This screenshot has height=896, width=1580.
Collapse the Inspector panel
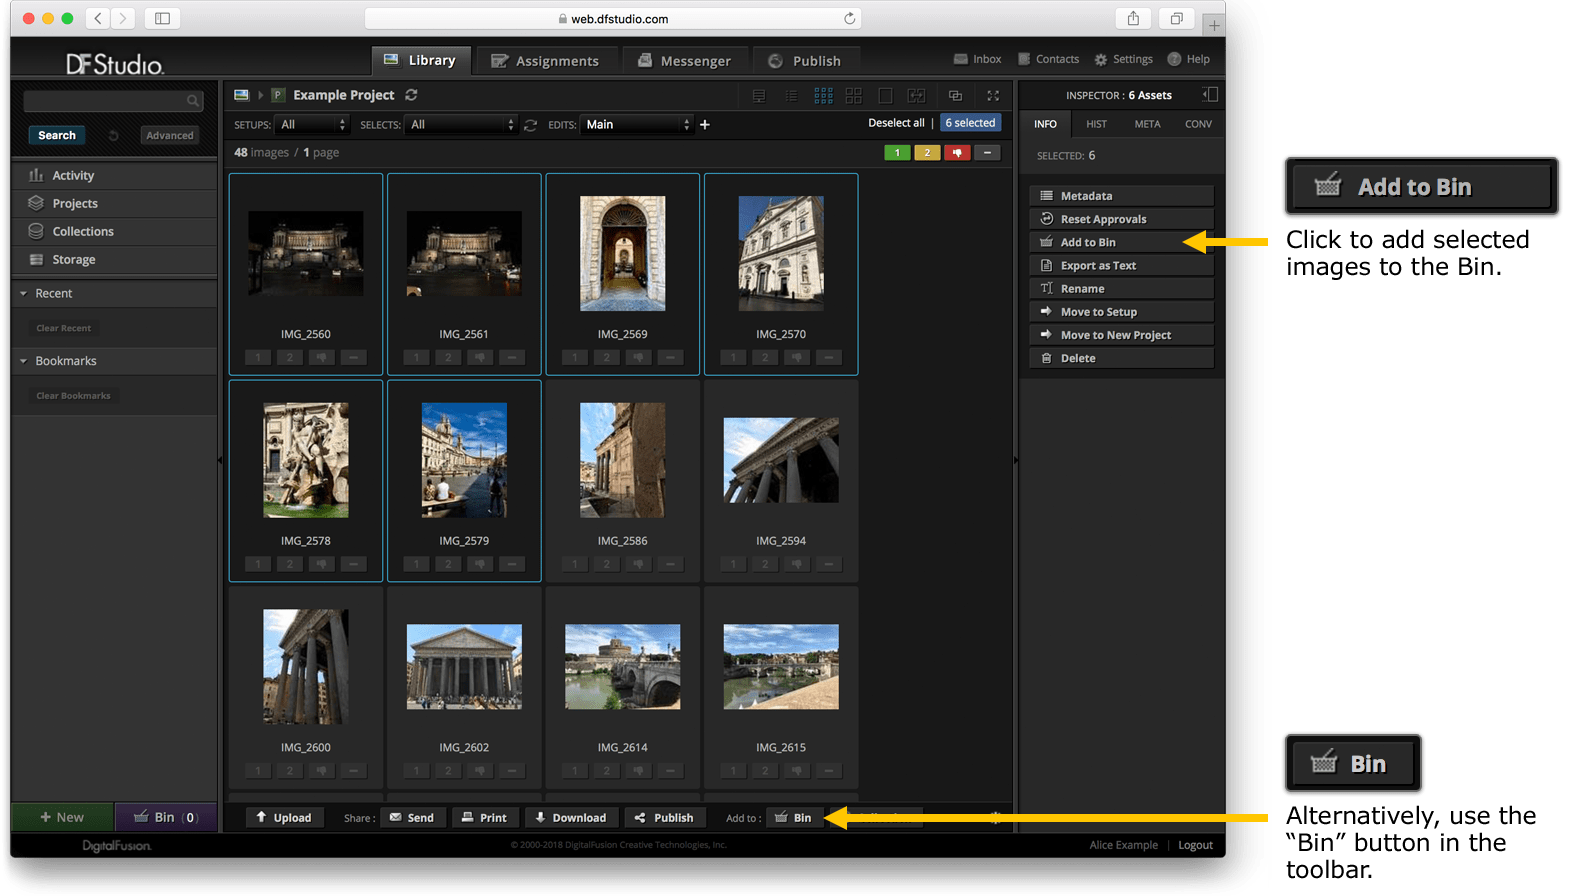[1210, 95]
